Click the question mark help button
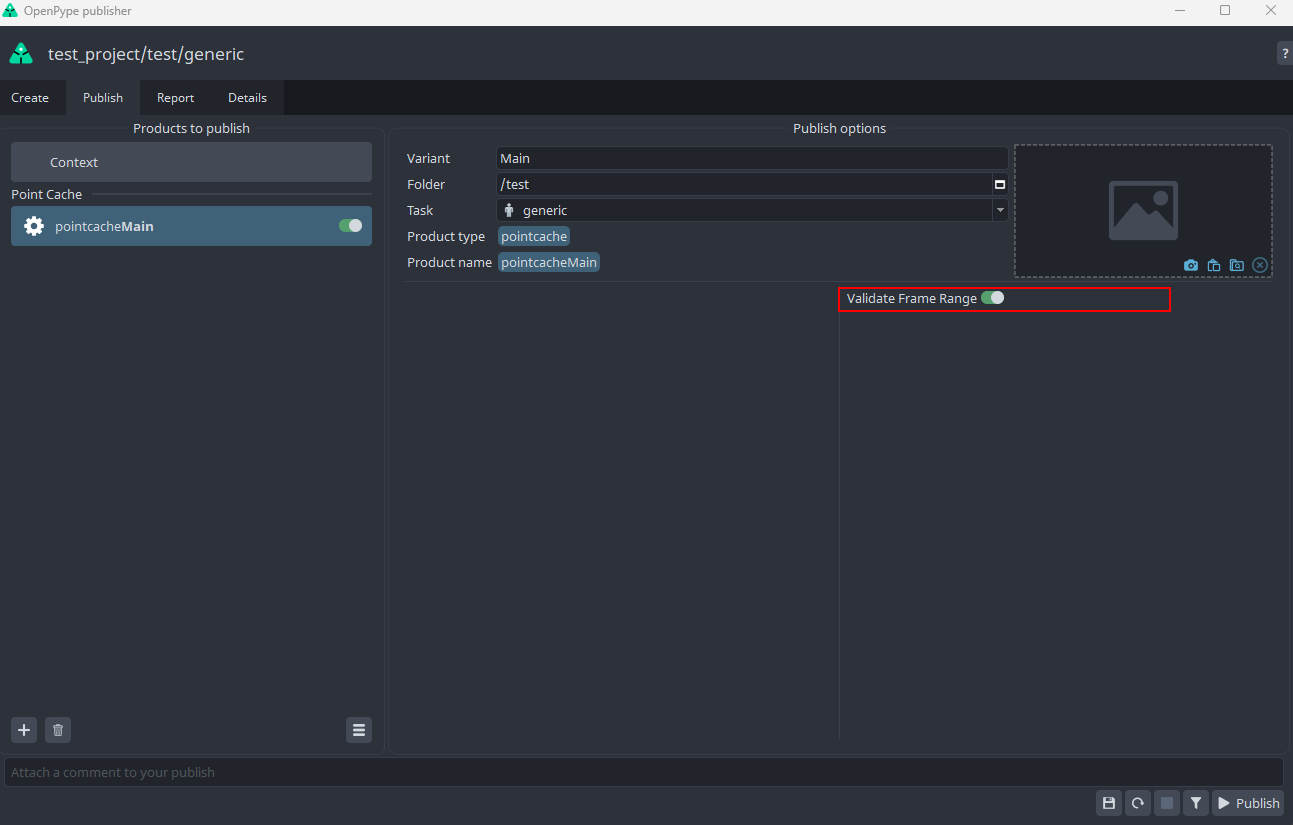Viewport: 1293px width, 825px height. click(x=1284, y=54)
